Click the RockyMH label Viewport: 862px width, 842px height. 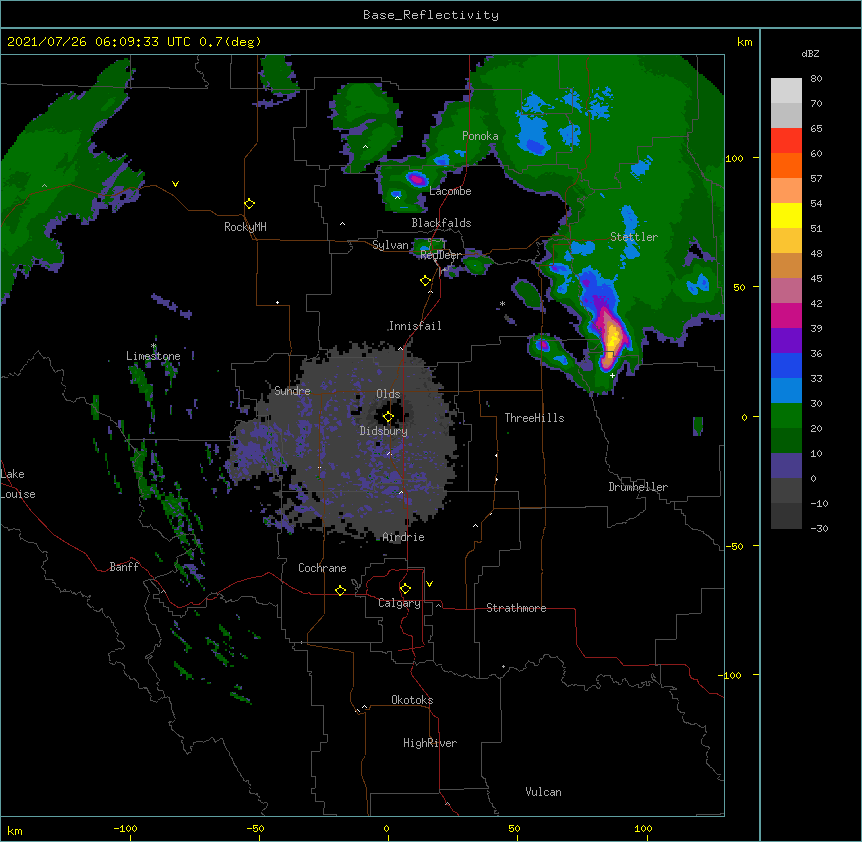click(x=245, y=227)
